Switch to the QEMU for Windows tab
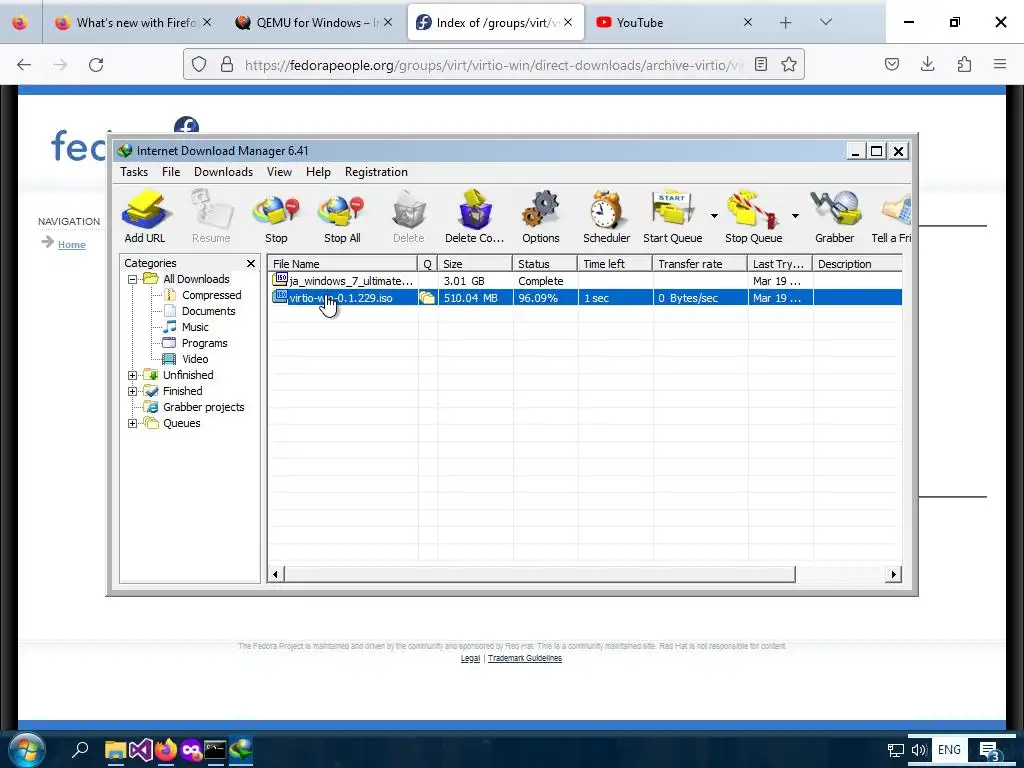Image resolution: width=1024 pixels, height=768 pixels. pyautogui.click(x=315, y=22)
